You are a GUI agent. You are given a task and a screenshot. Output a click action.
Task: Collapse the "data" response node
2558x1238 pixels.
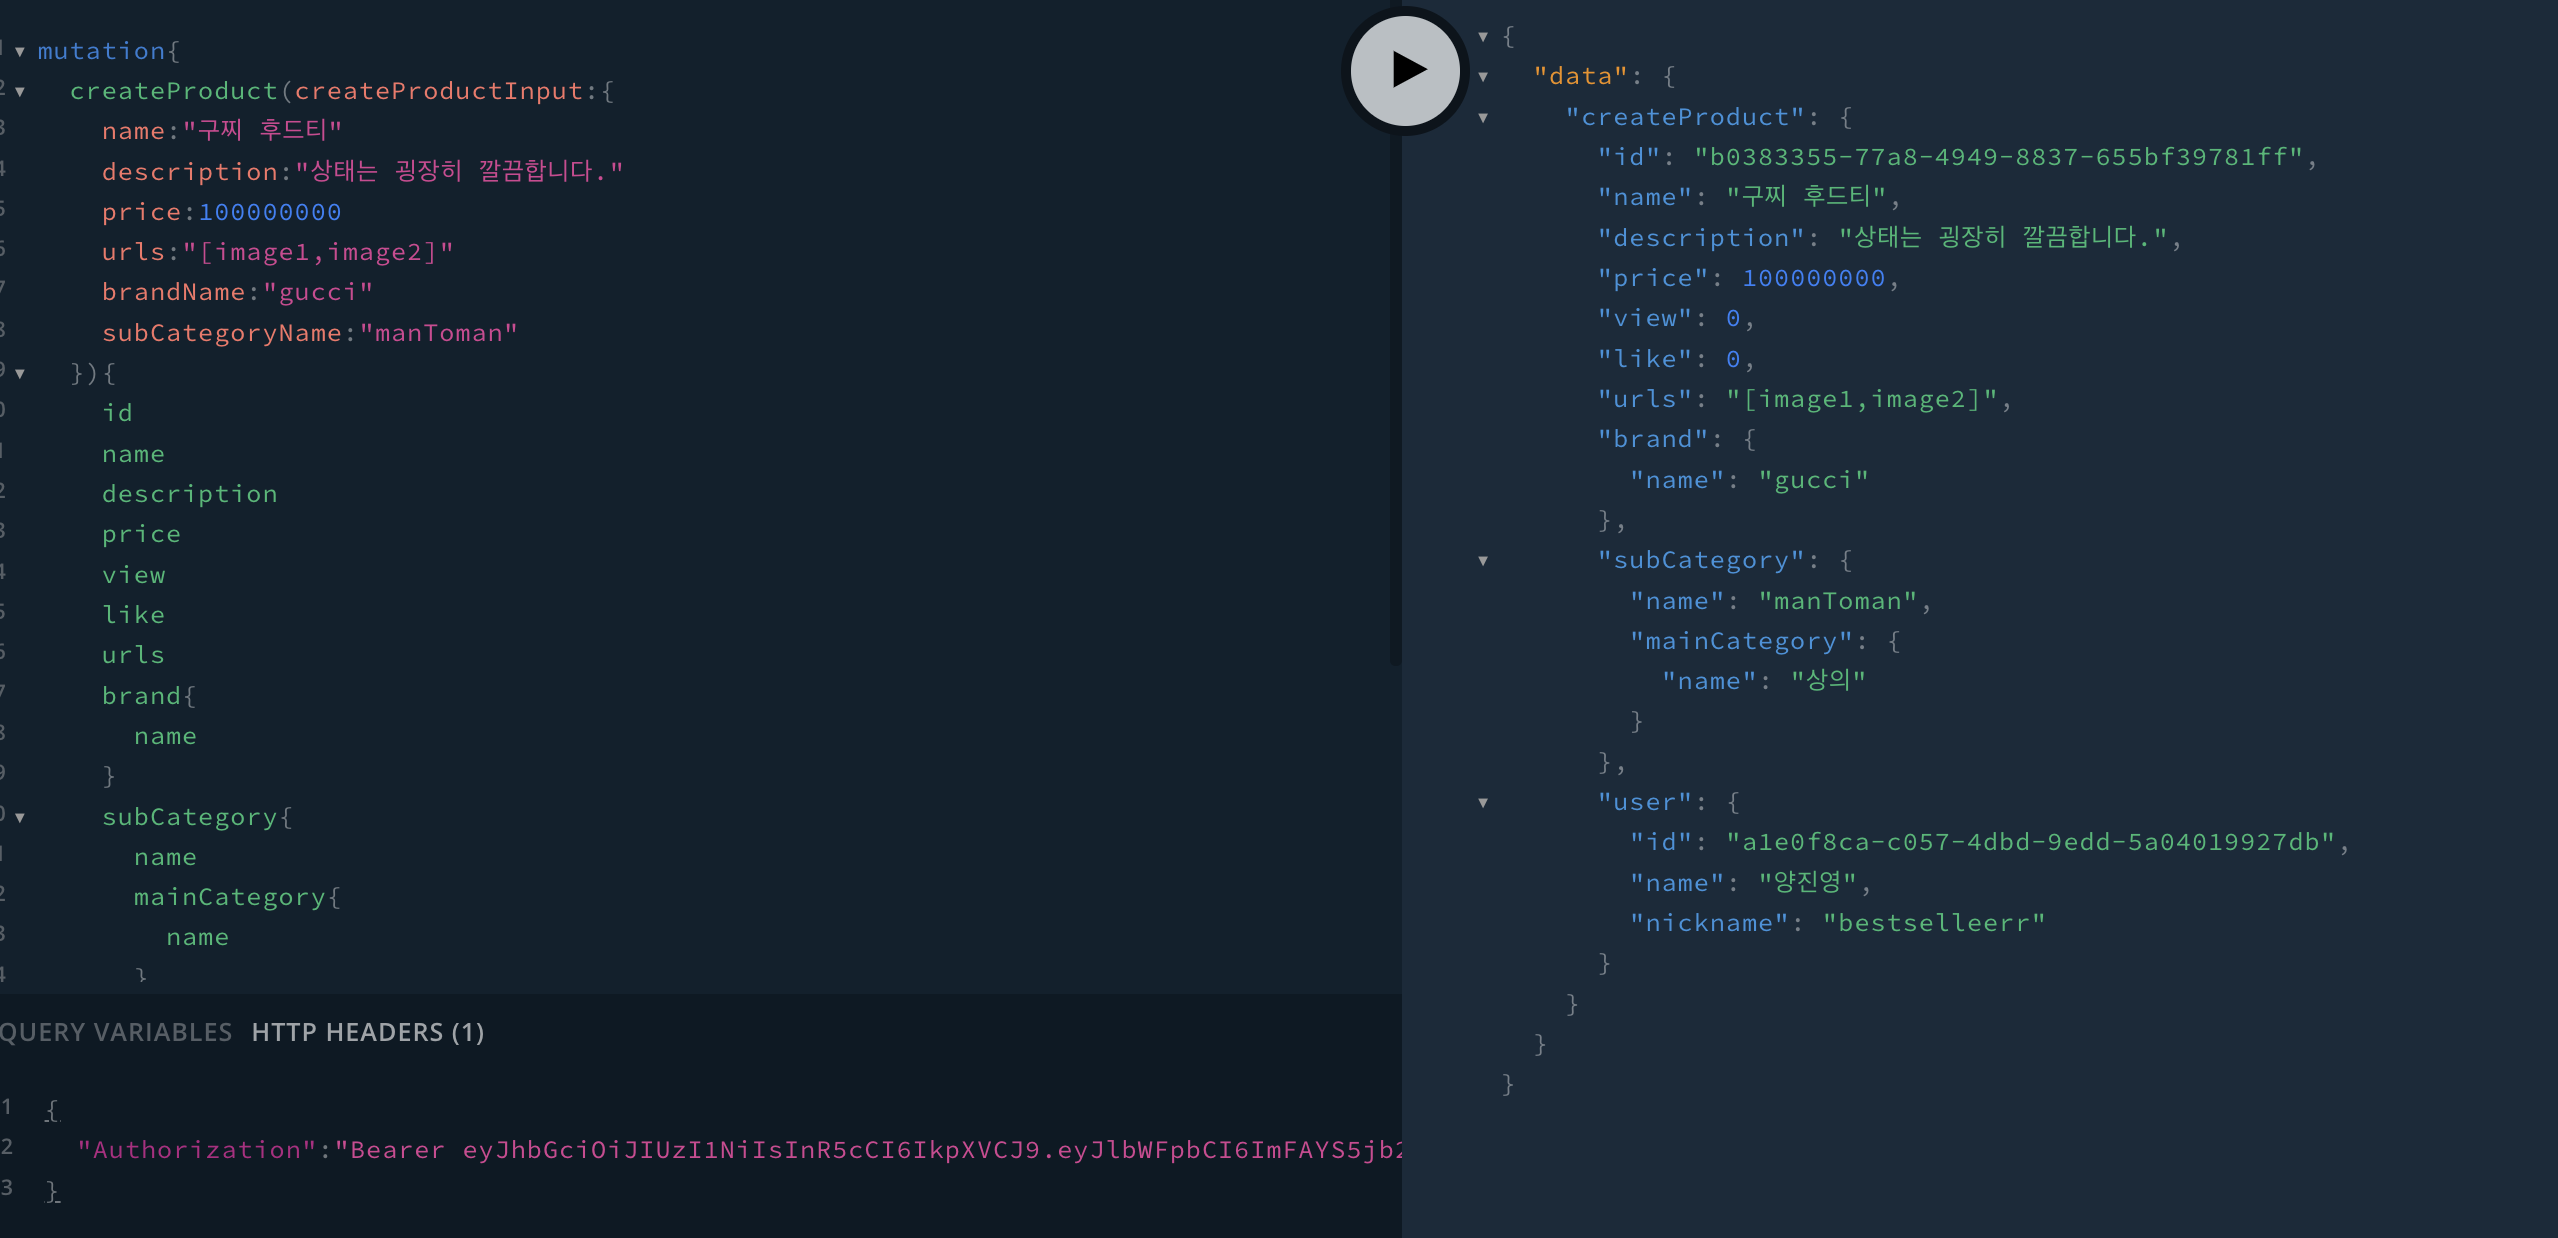click(1483, 76)
